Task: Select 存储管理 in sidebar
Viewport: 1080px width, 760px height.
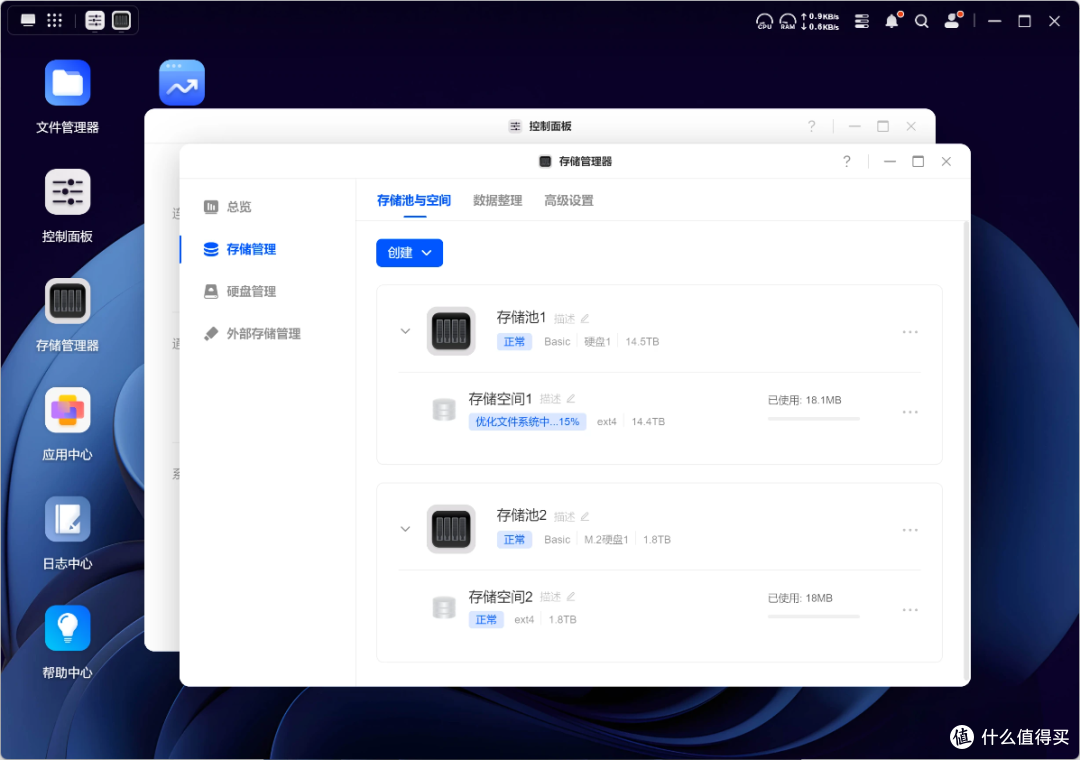Action: point(240,249)
